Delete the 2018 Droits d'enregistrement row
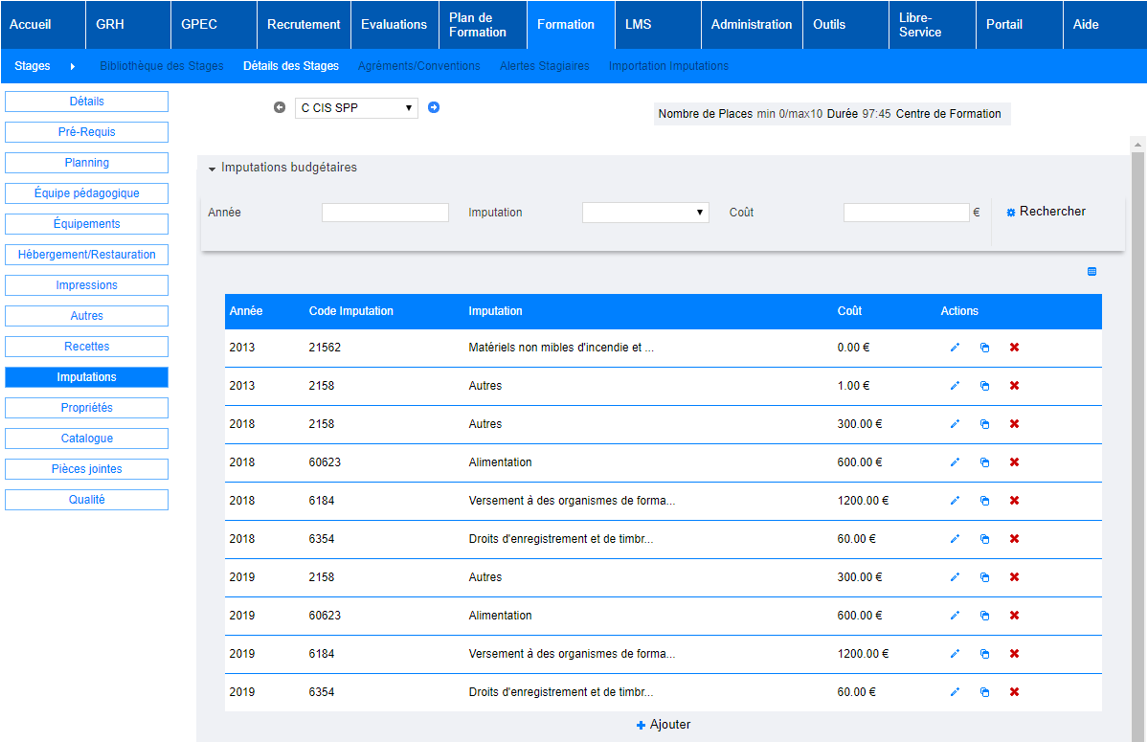1147x746 pixels. pos(1014,539)
